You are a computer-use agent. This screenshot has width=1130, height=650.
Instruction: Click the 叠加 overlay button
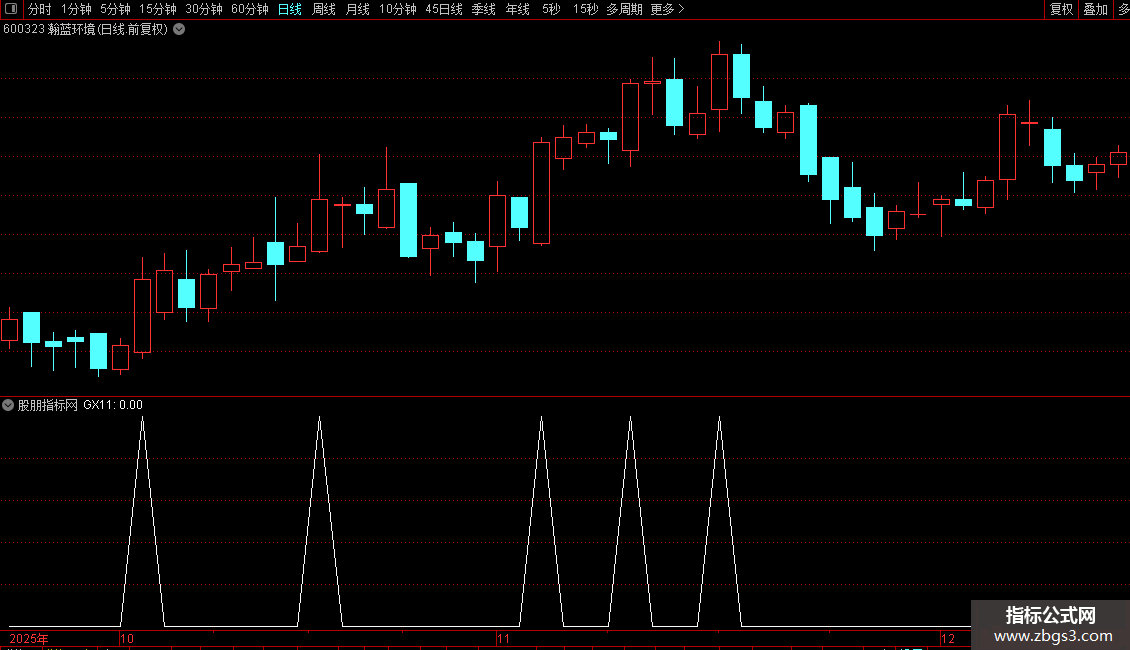pos(1095,9)
